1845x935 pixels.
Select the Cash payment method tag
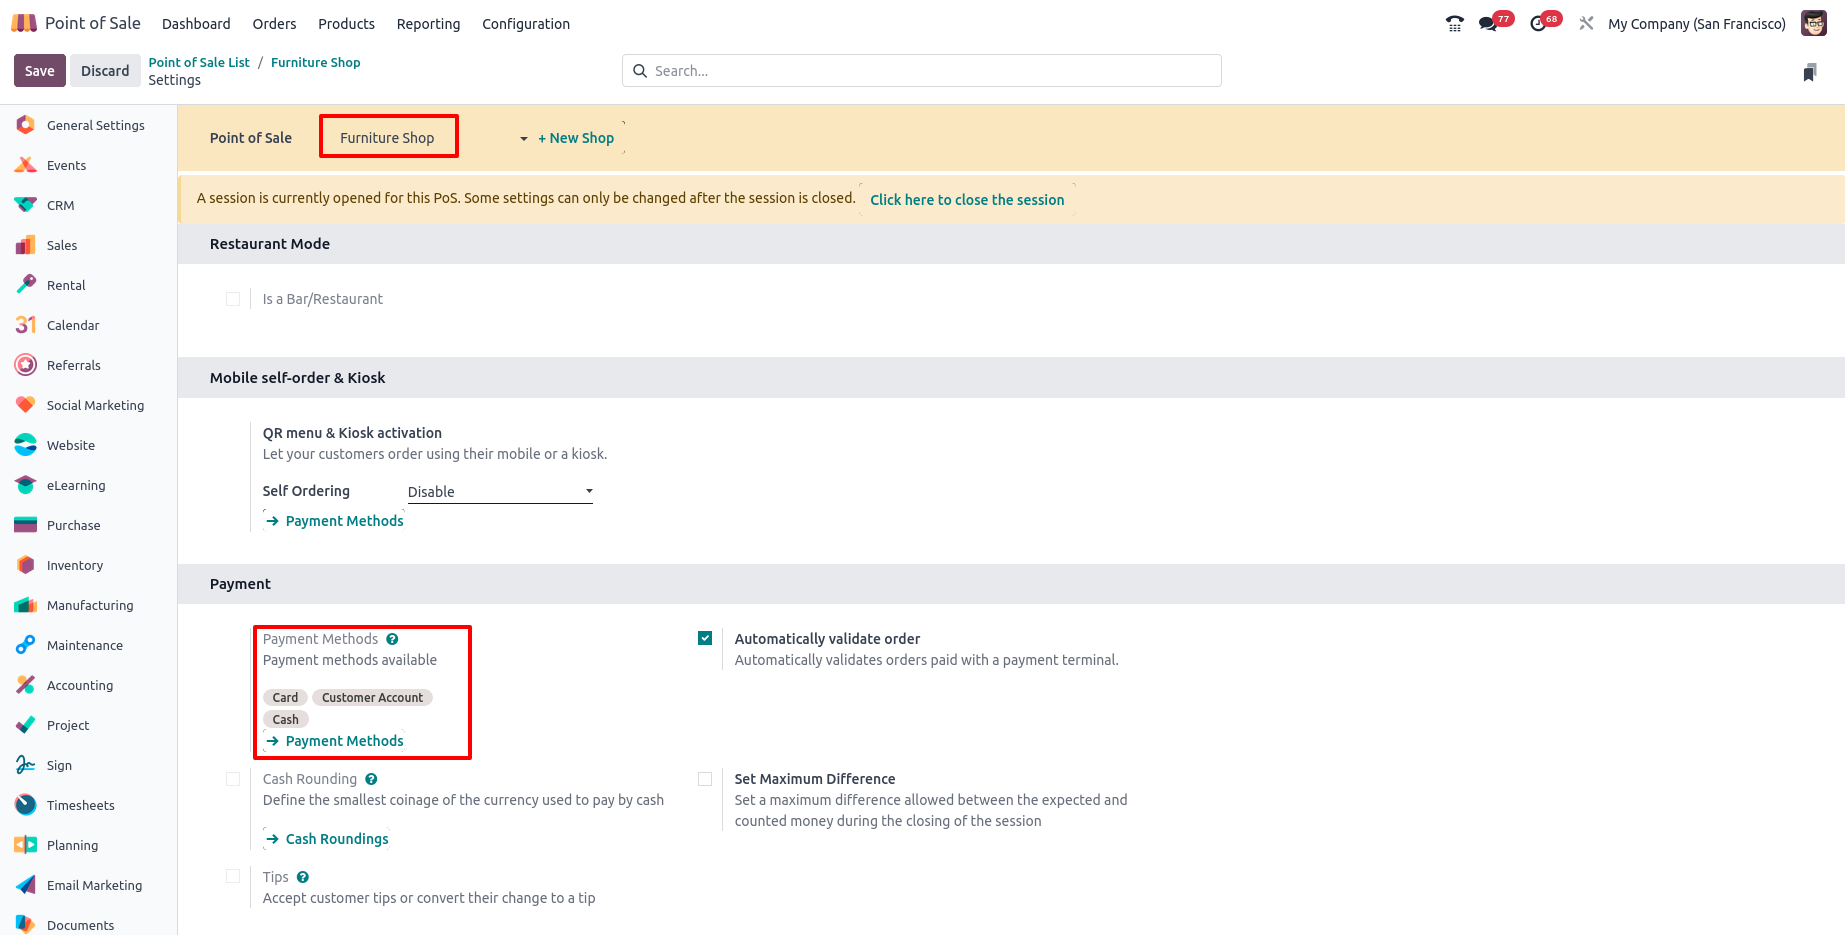coord(285,720)
